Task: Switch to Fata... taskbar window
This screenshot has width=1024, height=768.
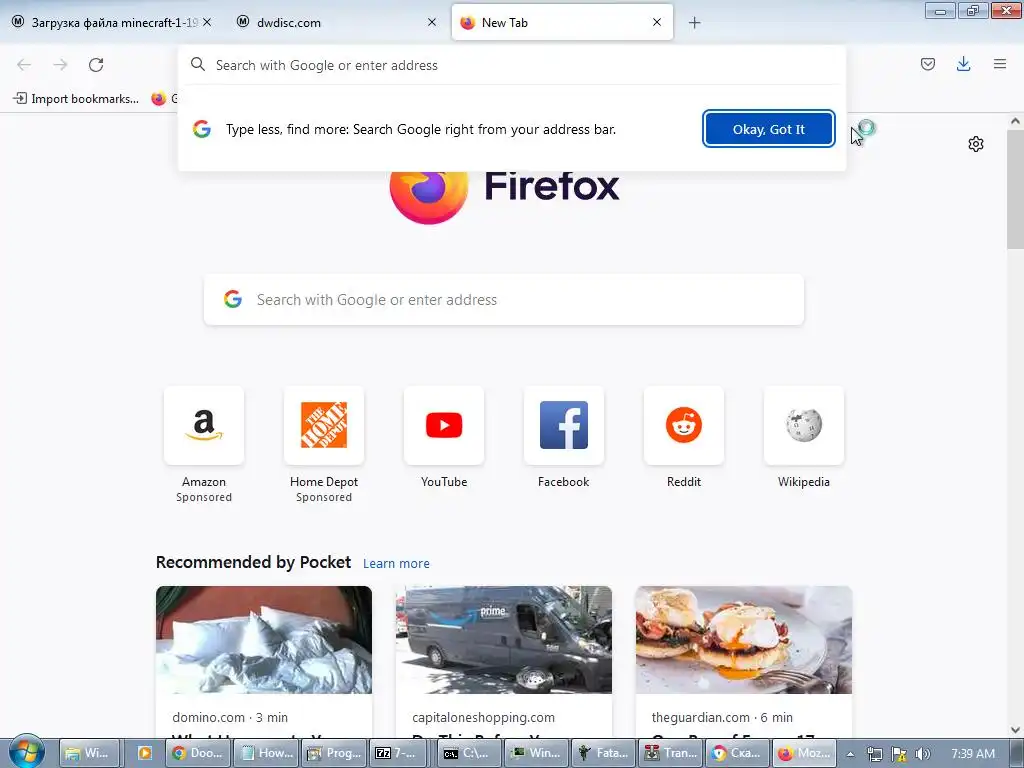Action: click(x=603, y=753)
